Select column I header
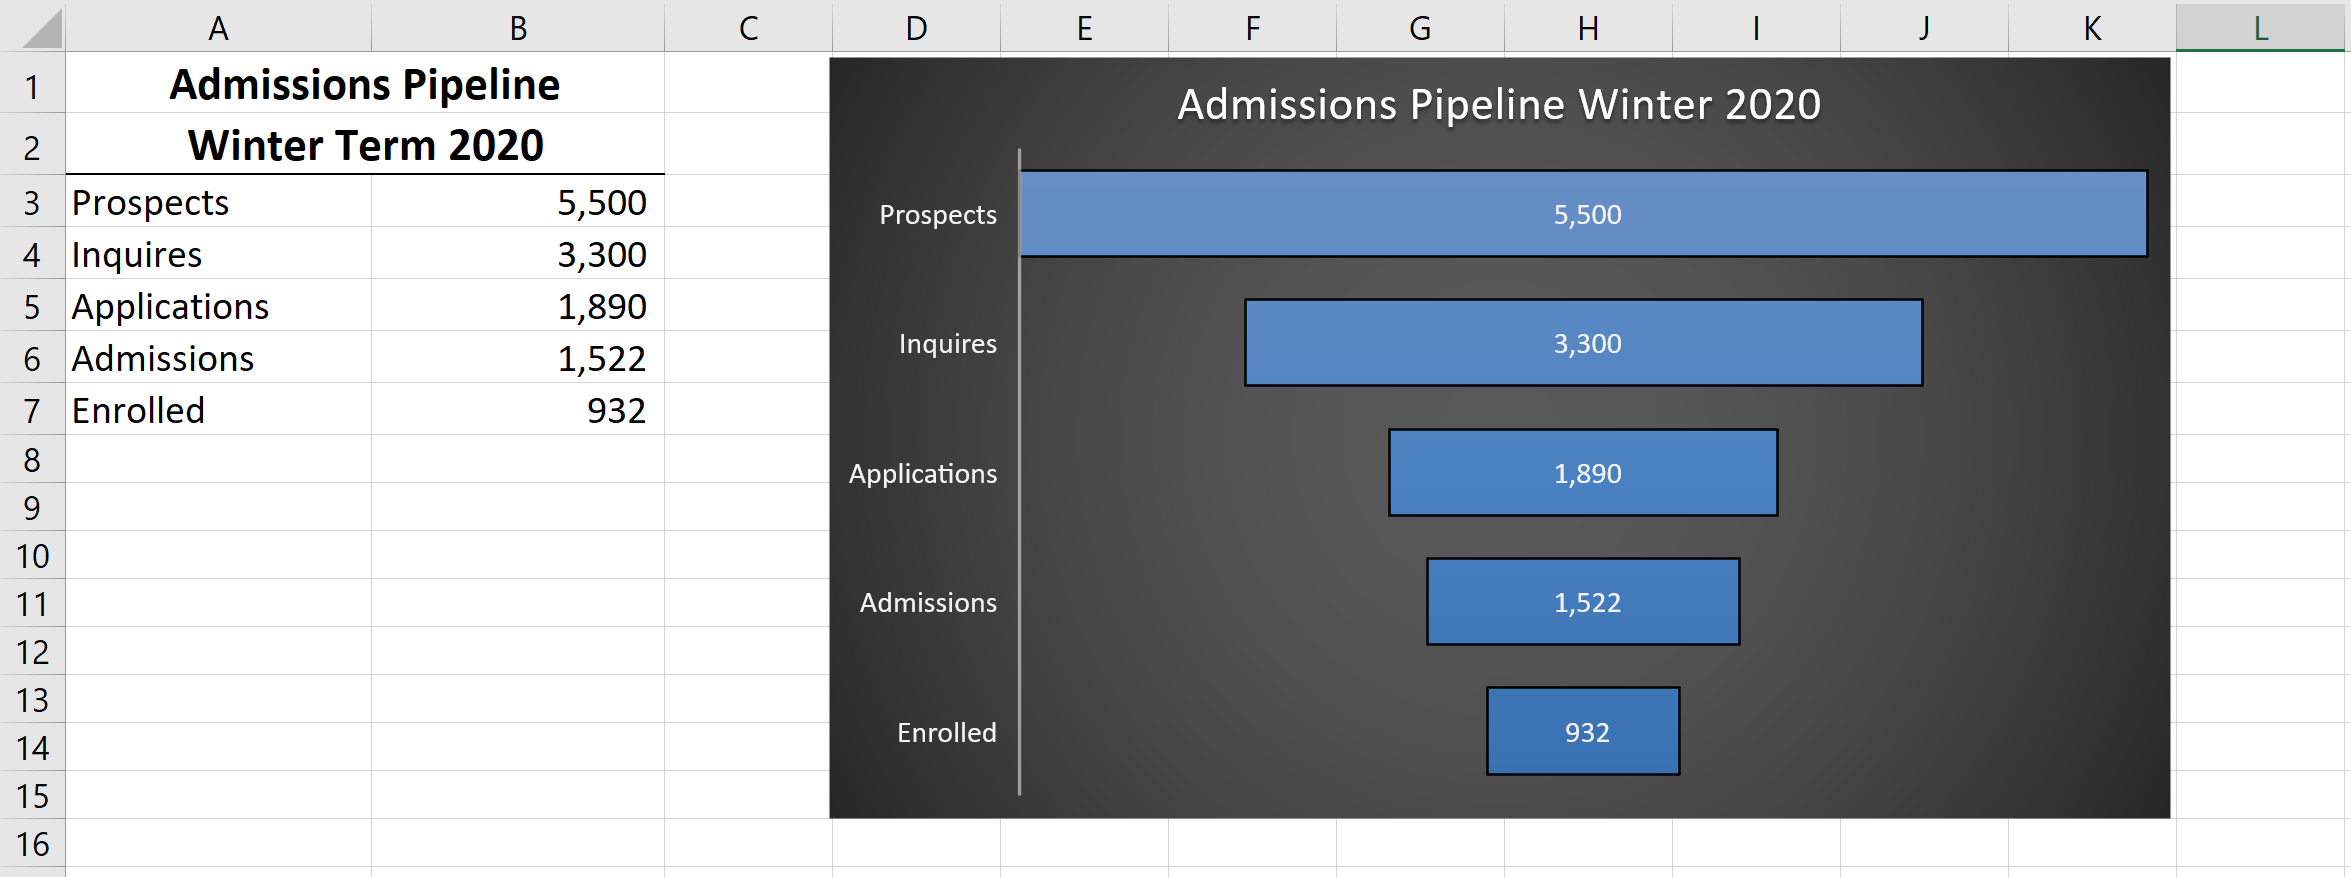Screen dimensions: 2351x877 1756,27
